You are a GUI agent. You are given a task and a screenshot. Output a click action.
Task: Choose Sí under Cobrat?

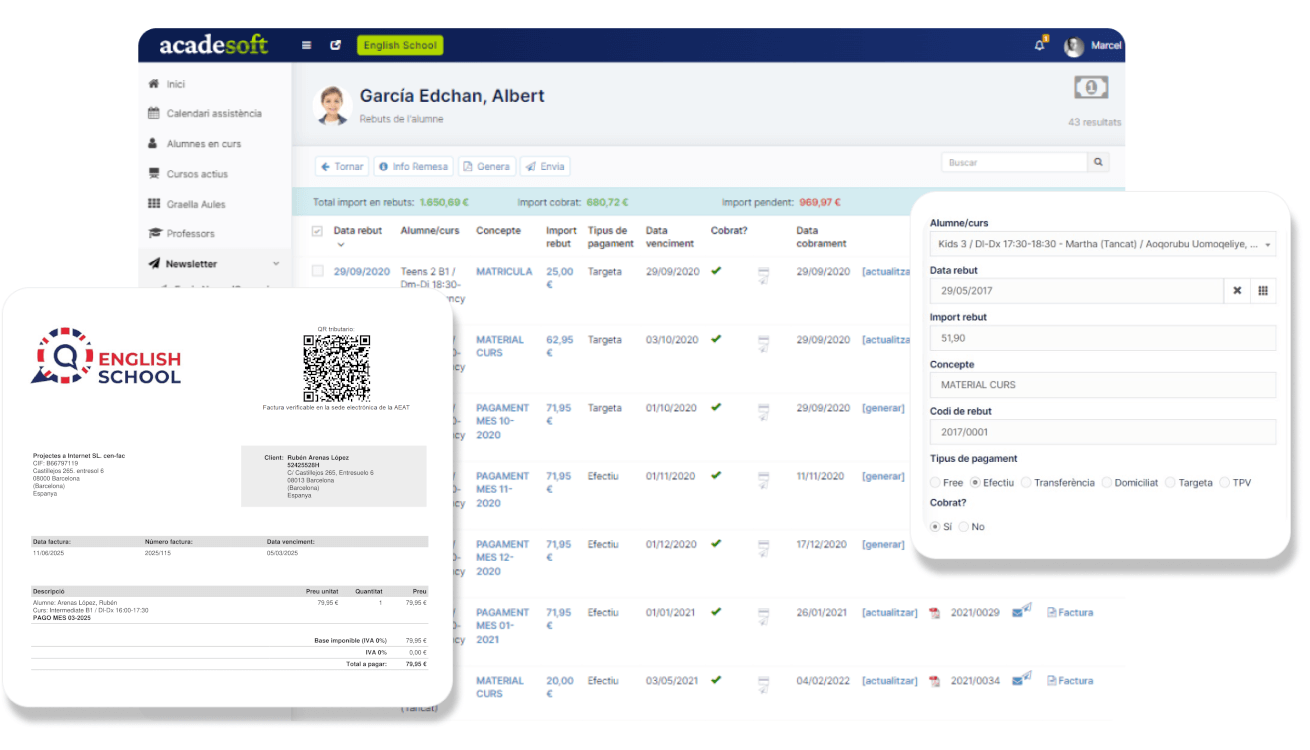(x=935, y=527)
